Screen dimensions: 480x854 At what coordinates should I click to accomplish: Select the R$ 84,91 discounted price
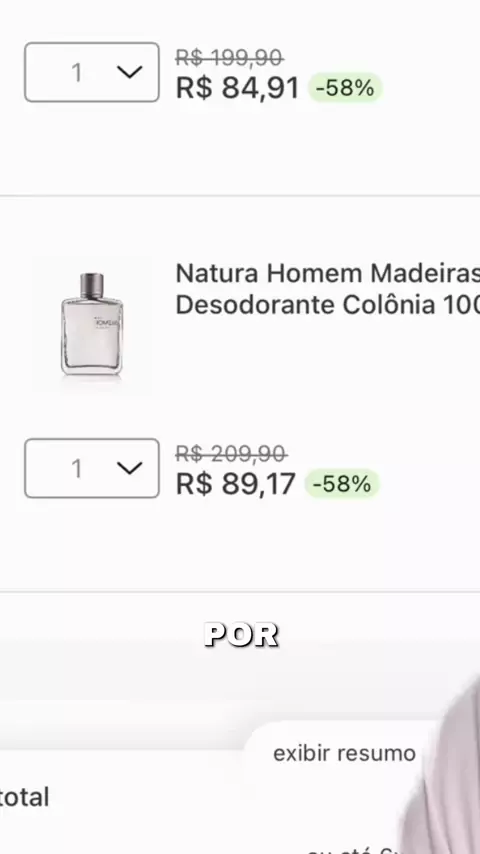point(238,88)
